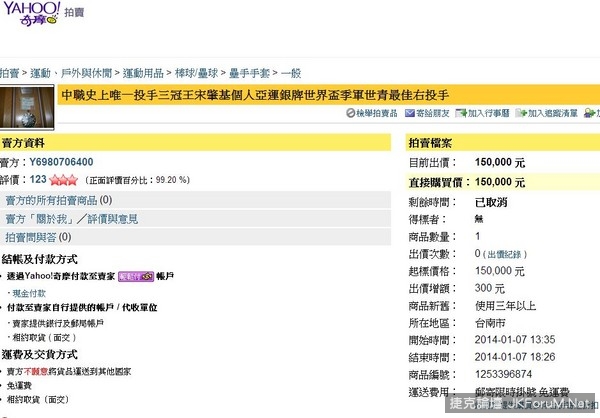The height and width of the screenshot is (418, 600).
Task: Open seller rating score 123
Action: [x=38, y=180]
